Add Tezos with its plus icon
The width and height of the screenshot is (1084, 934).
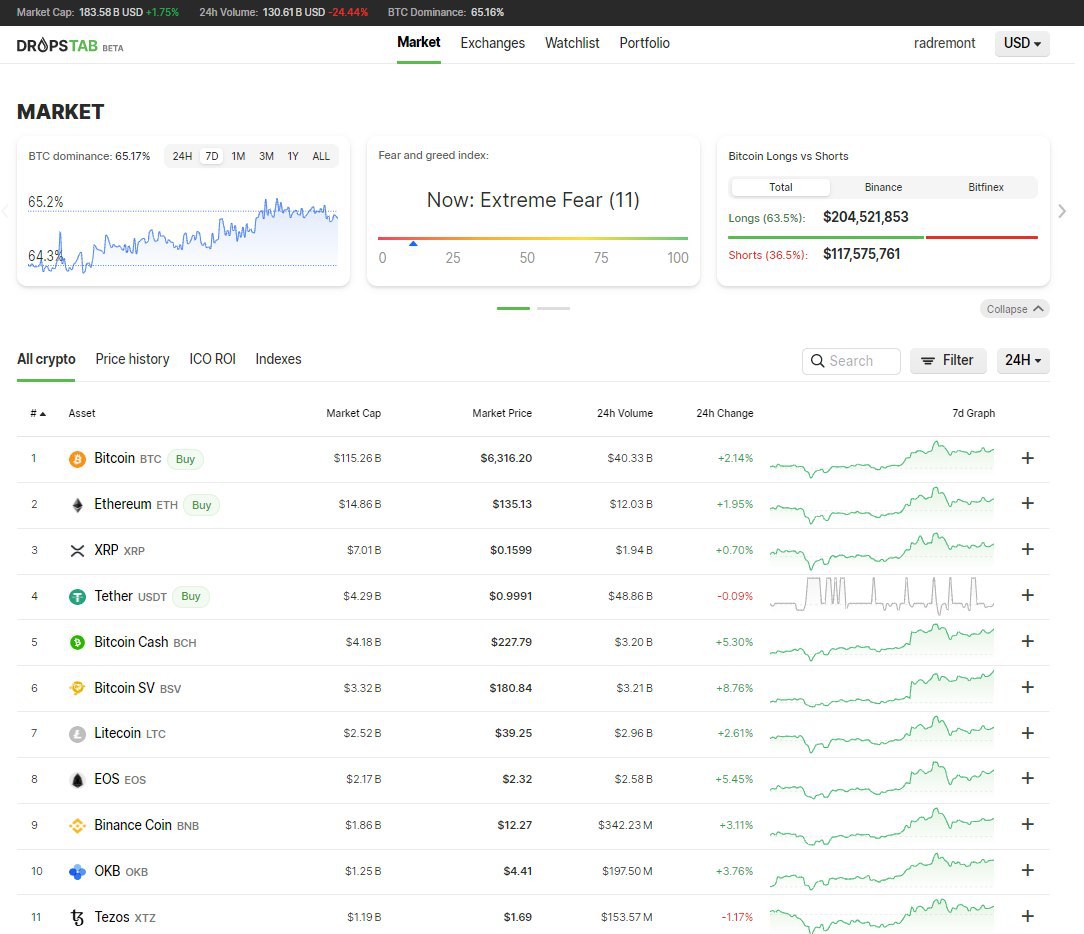click(1028, 916)
